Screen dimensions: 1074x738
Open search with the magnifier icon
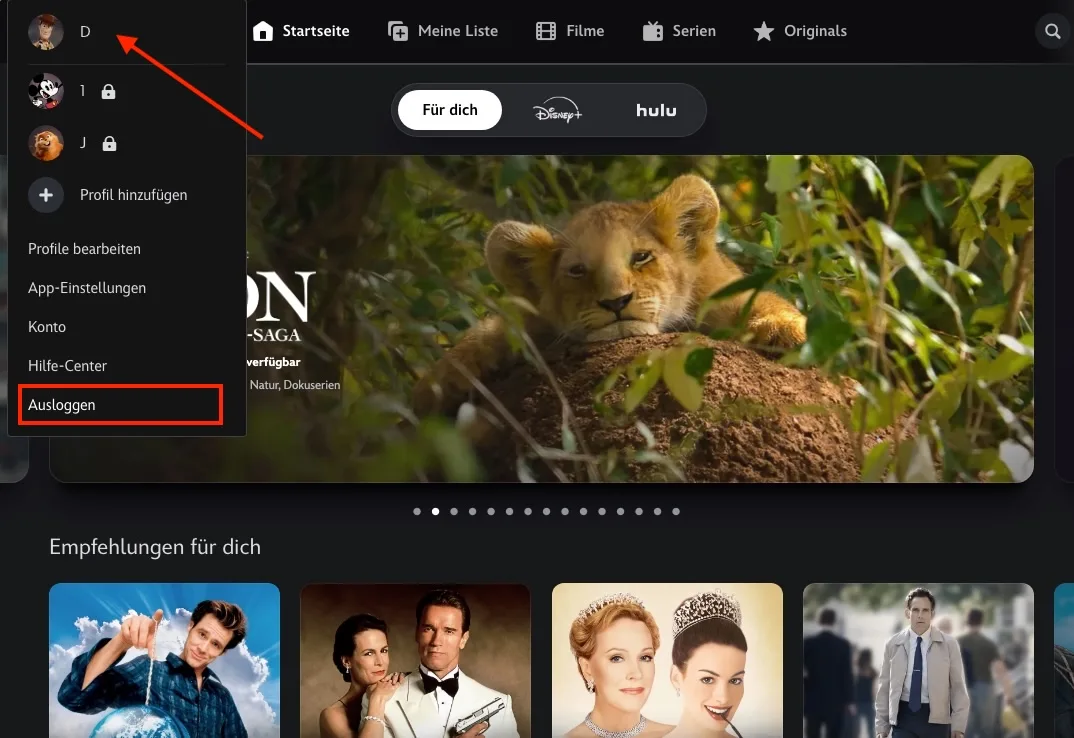coord(1053,31)
